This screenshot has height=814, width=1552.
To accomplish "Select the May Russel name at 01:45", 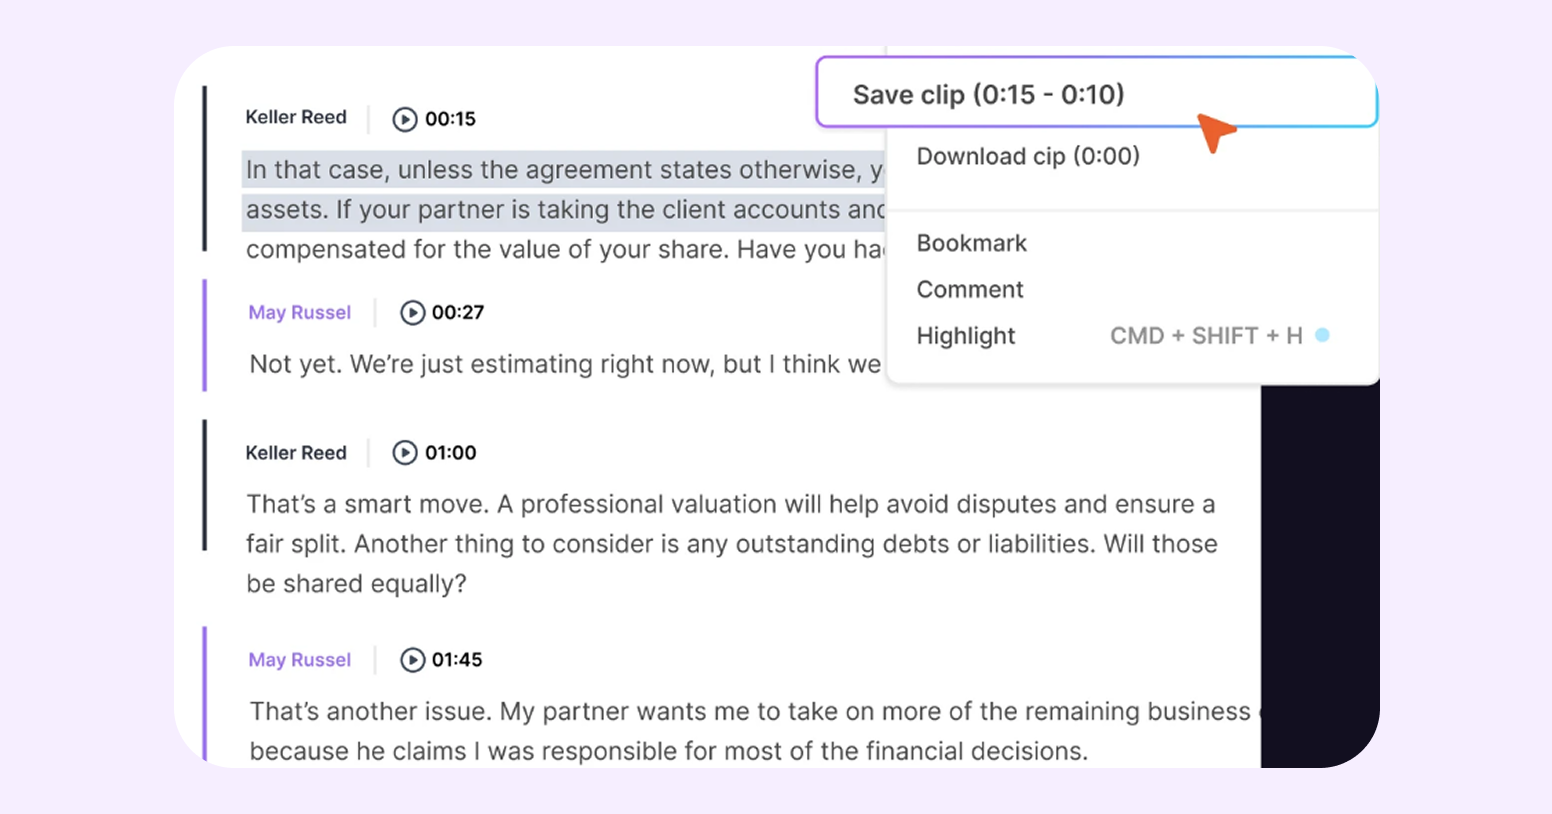I will (x=300, y=660).
